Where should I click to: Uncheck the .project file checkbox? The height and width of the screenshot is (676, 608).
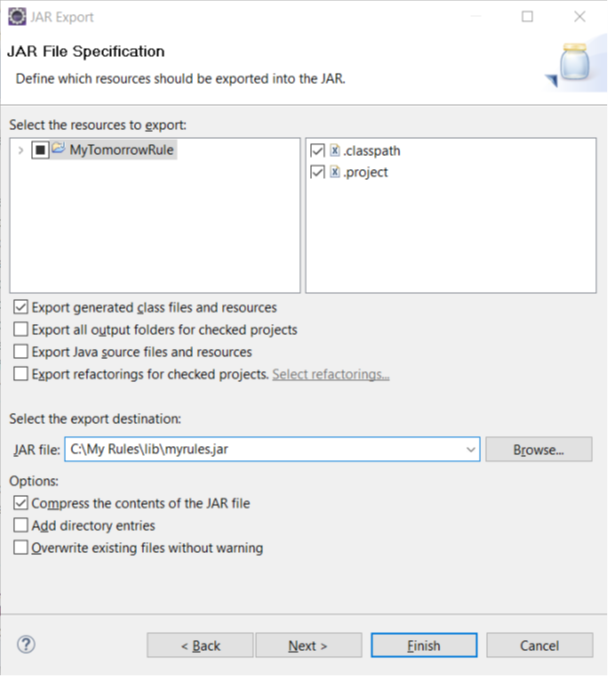pos(318,172)
